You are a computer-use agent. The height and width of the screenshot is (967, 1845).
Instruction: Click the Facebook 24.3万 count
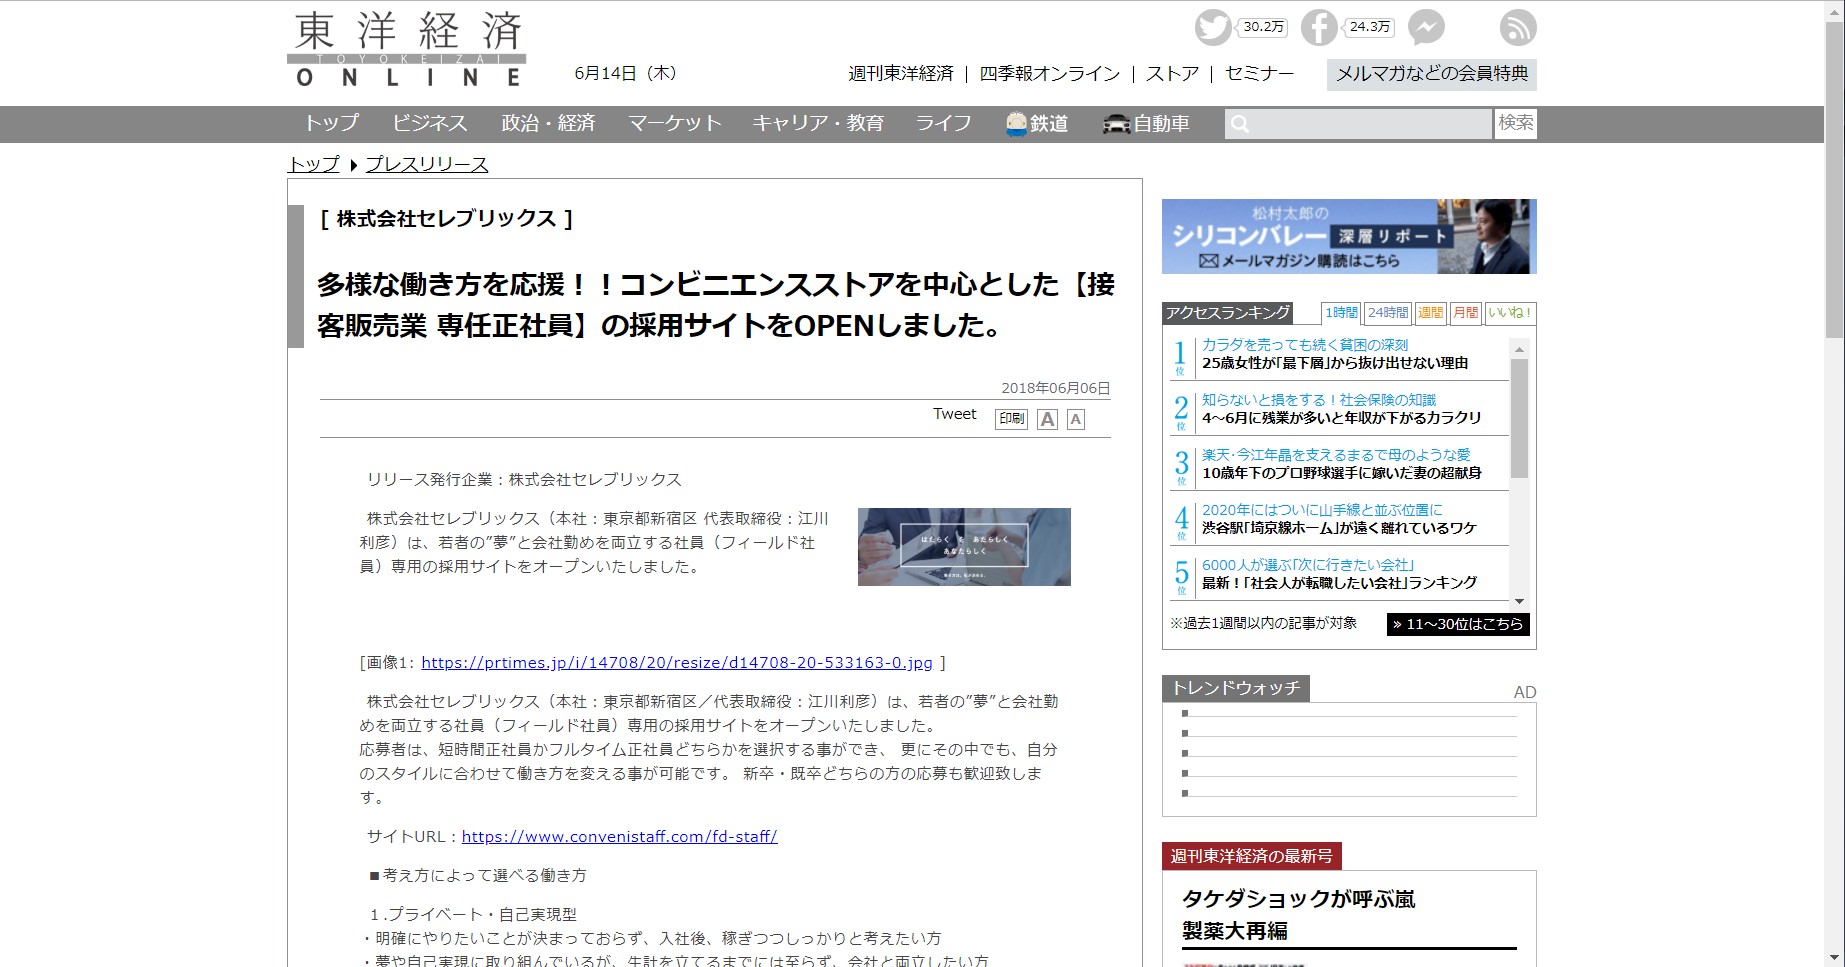click(x=1369, y=27)
